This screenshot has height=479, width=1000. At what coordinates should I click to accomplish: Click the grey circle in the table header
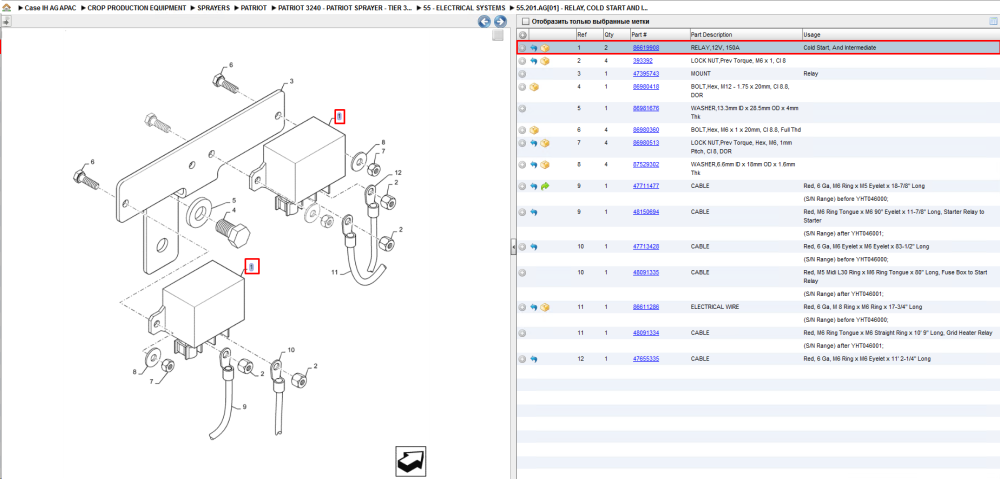[522, 34]
